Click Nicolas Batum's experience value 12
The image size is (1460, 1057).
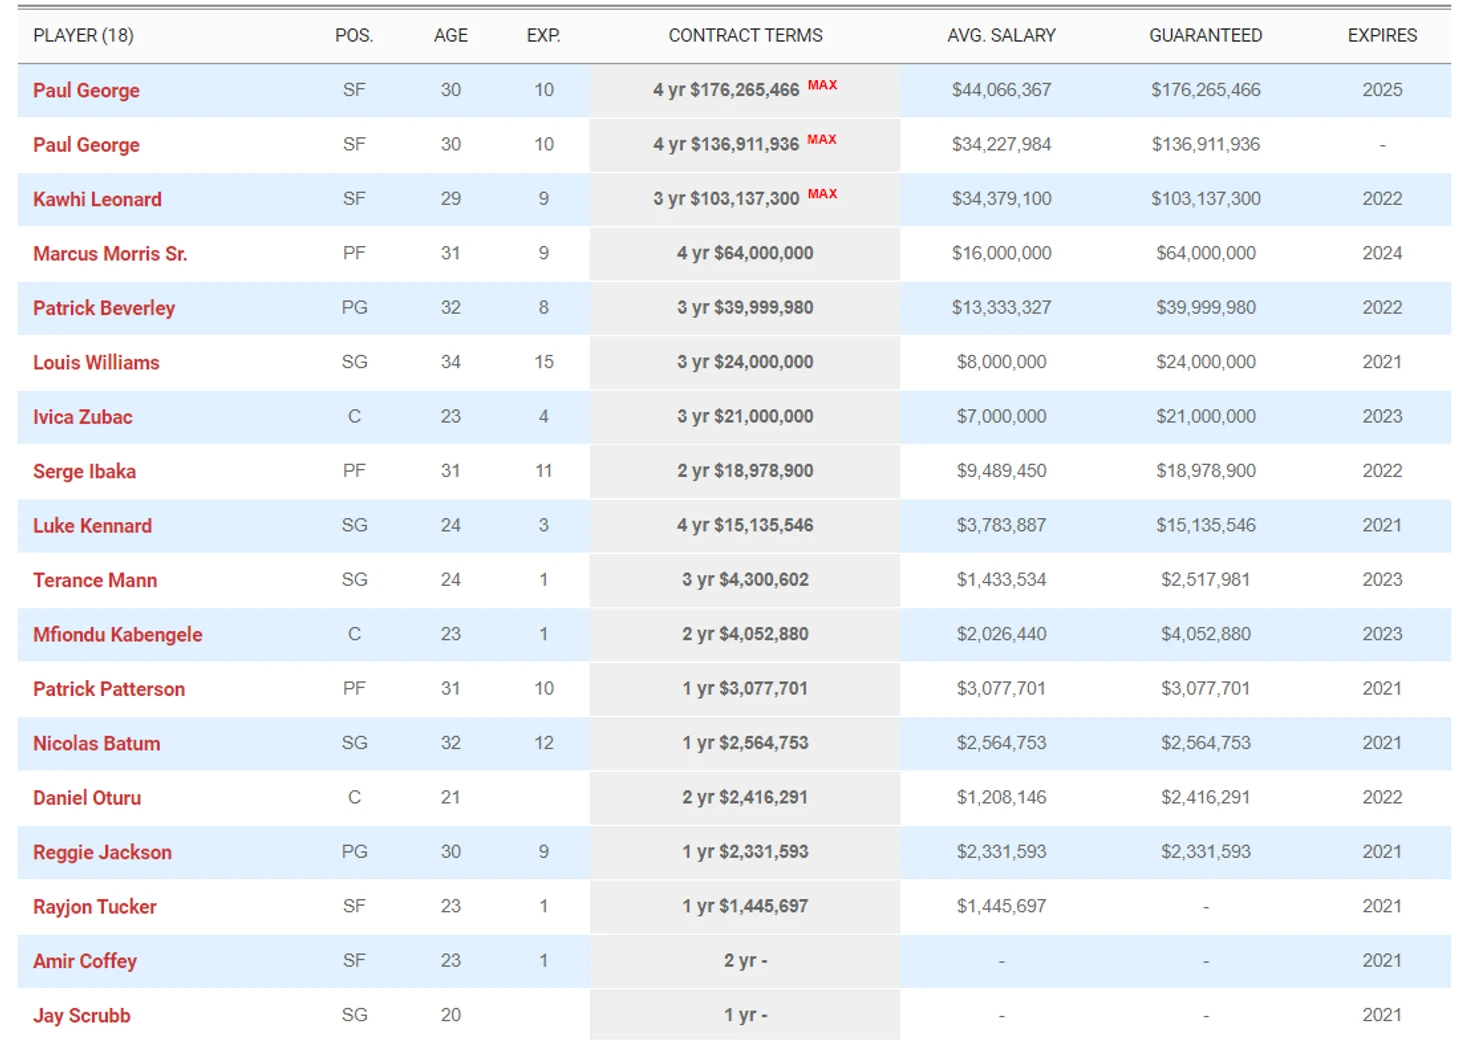pos(544,744)
